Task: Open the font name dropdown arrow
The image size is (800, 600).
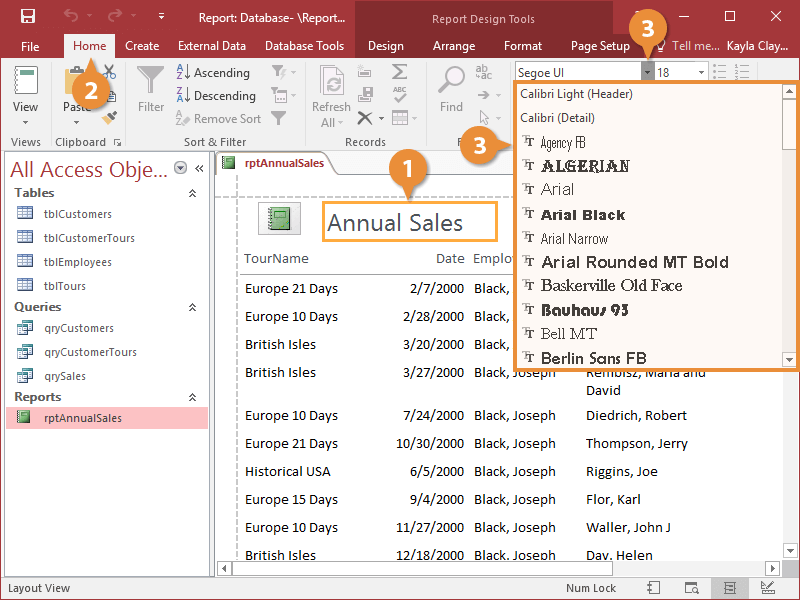Action: pos(648,72)
